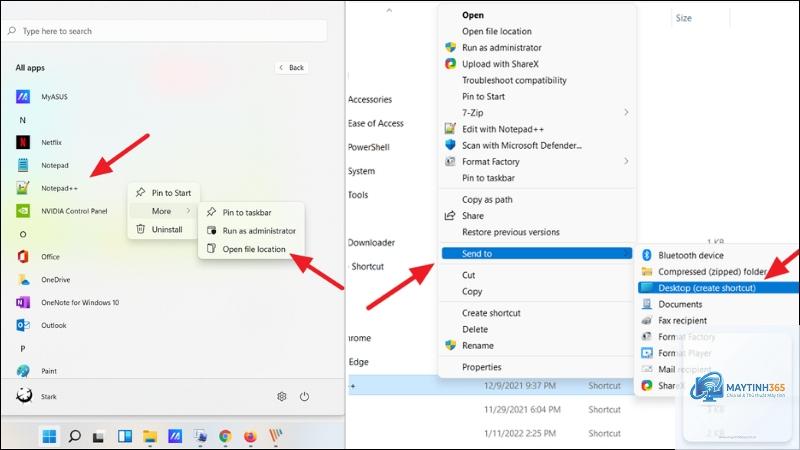Open the Stark user account menu
Screen dimensions: 800x450
(x=37, y=396)
